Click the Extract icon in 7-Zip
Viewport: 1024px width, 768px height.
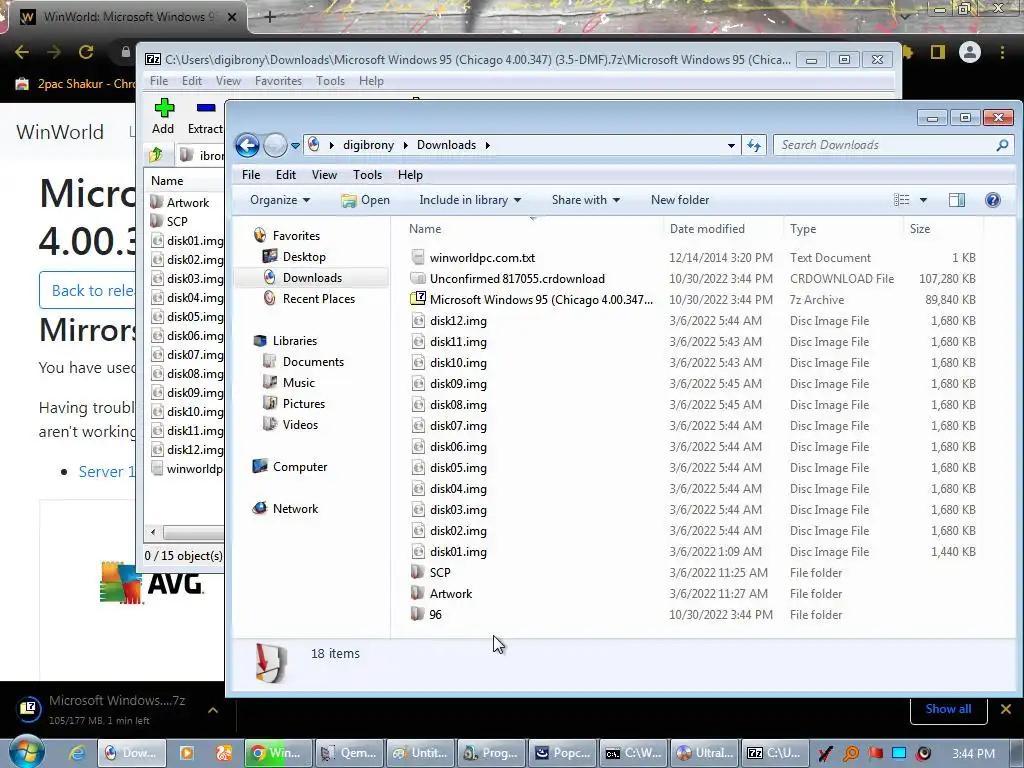[206, 108]
